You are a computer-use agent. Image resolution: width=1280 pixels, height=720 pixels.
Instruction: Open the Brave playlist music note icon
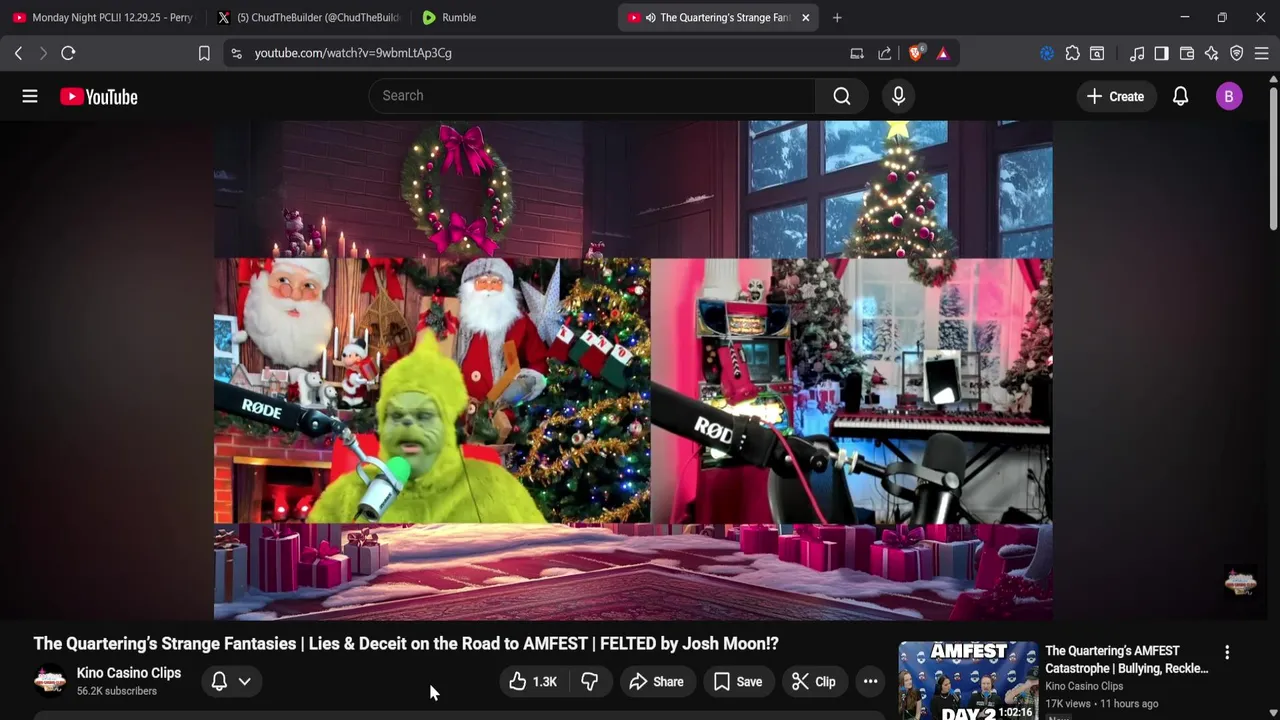tap(1137, 53)
